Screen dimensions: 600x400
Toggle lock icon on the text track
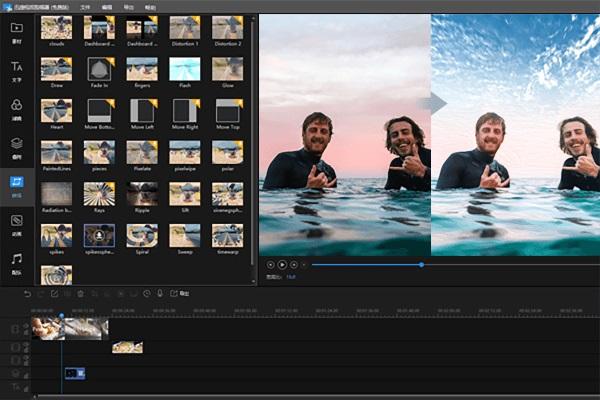coord(26,389)
